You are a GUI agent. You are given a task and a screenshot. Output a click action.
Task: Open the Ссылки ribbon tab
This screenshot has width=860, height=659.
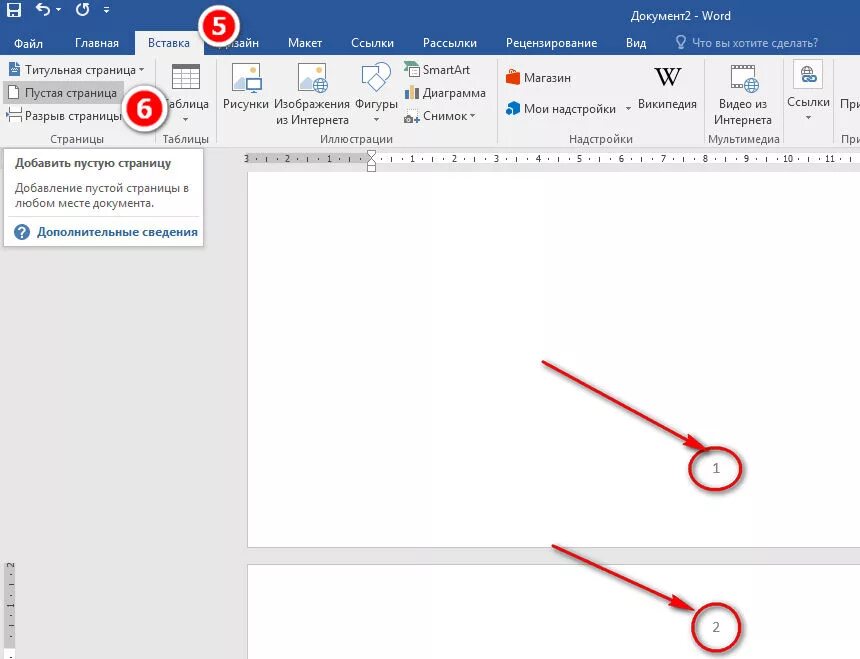372,43
